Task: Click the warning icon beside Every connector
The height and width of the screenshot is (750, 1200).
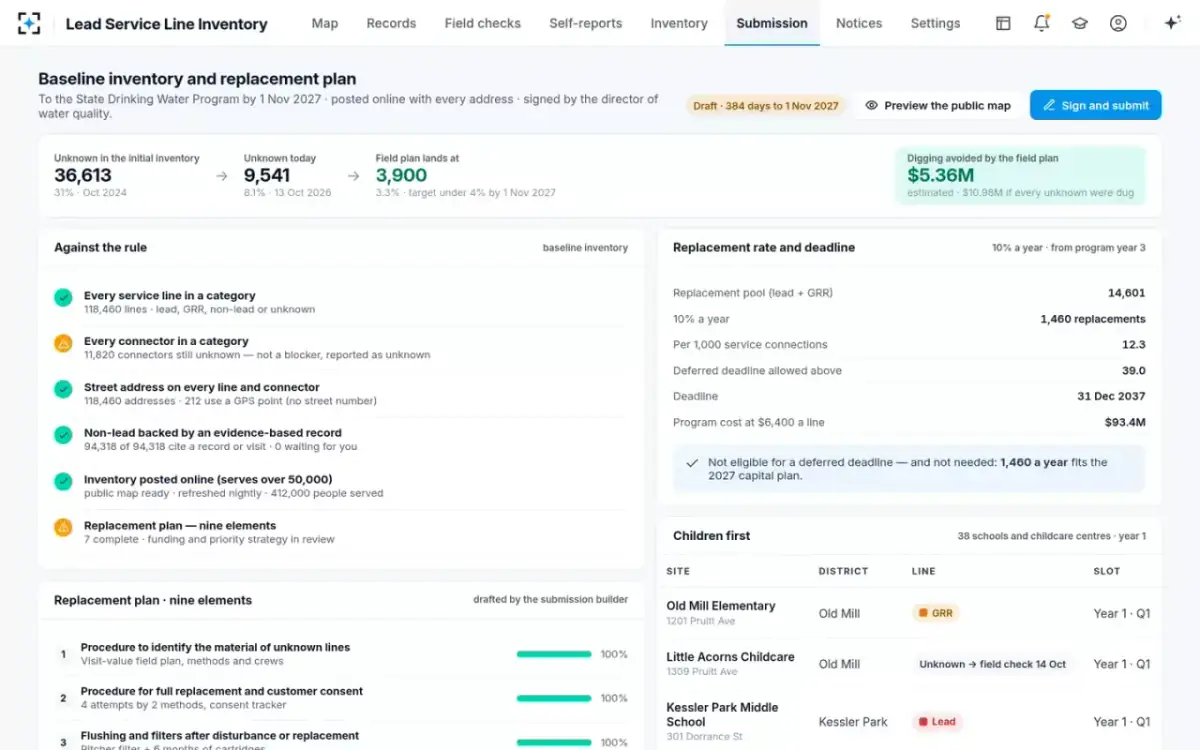Action: (x=63, y=343)
